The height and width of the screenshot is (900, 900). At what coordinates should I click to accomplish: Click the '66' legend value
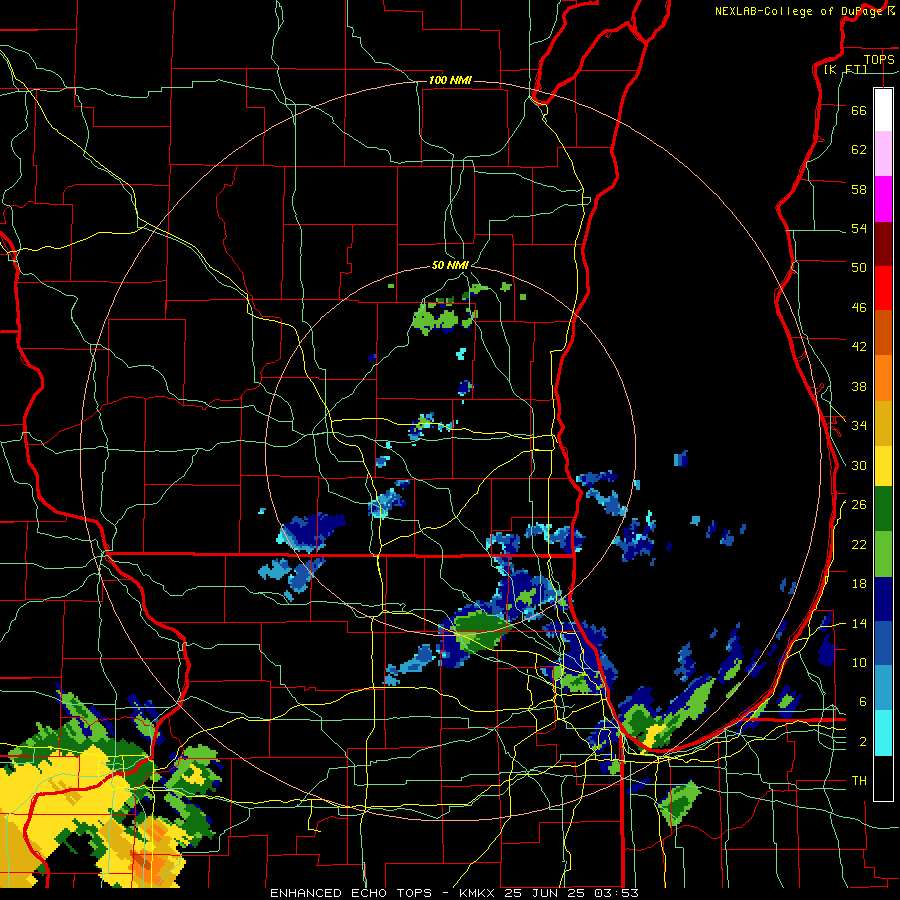click(859, 110)
